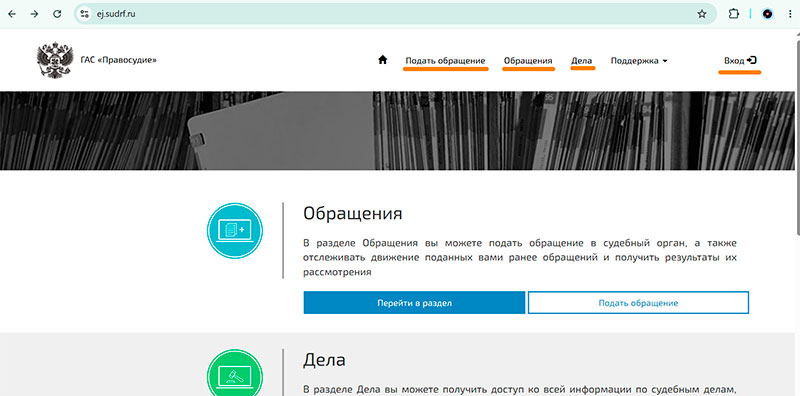Click the browser forward arrow
Viewport: 800px width, 396px height.
coord(34,14)
